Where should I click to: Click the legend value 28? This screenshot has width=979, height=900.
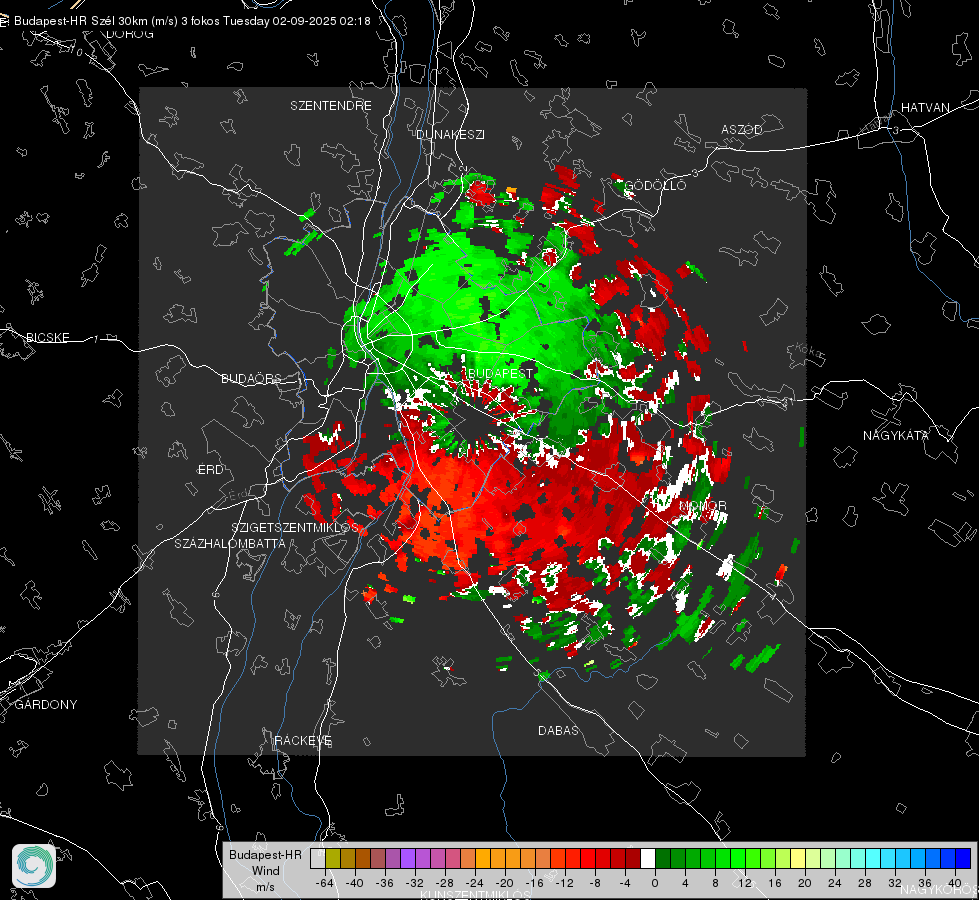pos(865,883)
